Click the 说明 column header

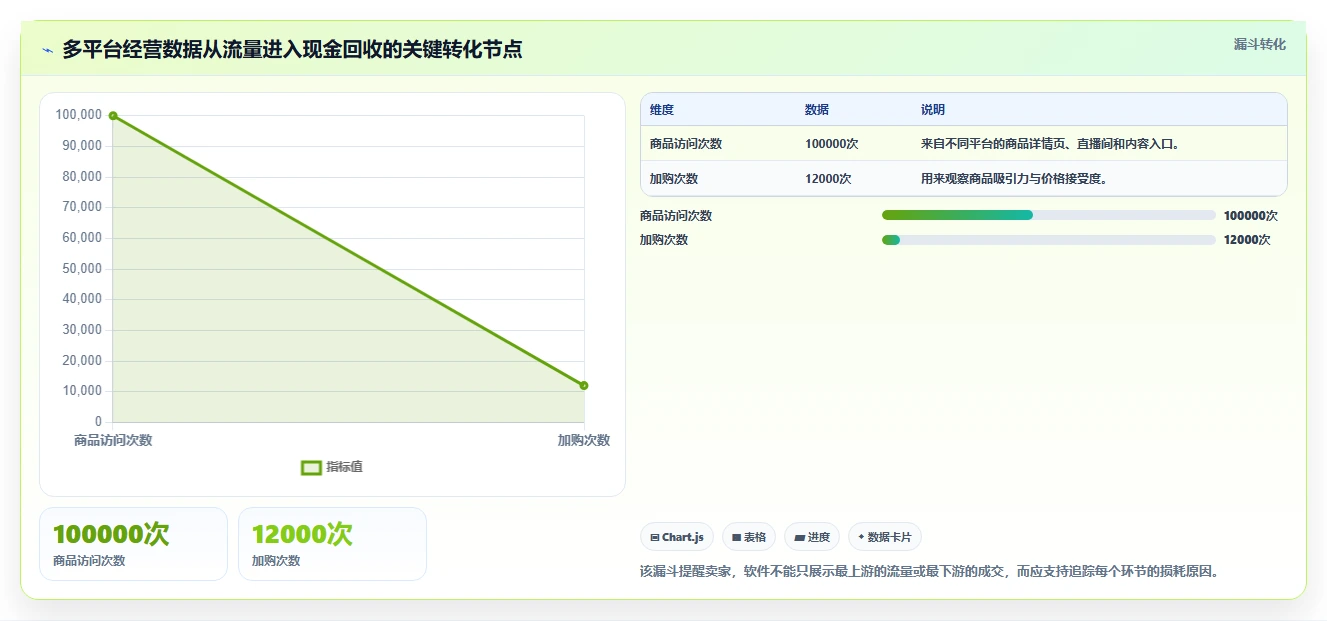coord(933,110)
